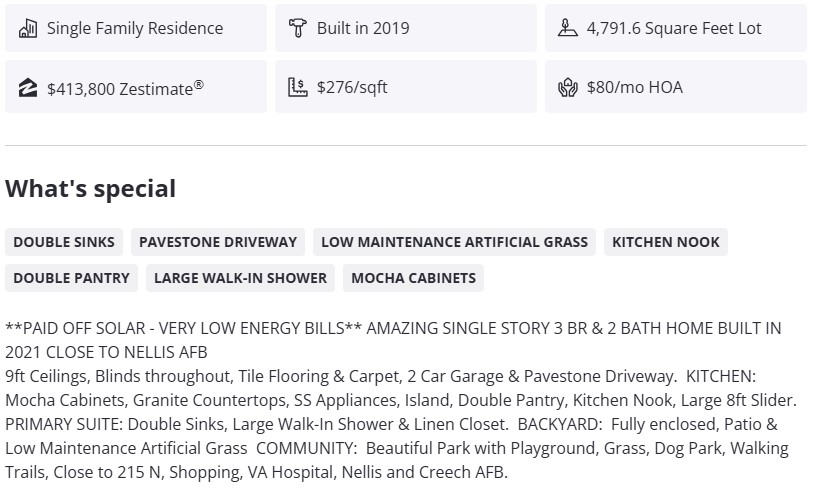Screen dimensions: 825x490
Task: Click the 4,791.6 Square Feet Lot card
Action: pyautogui.click(x=676, y=28)
